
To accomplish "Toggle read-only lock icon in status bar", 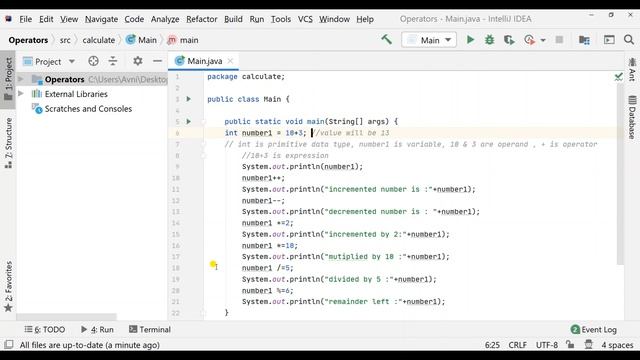I will pos(570,344).
